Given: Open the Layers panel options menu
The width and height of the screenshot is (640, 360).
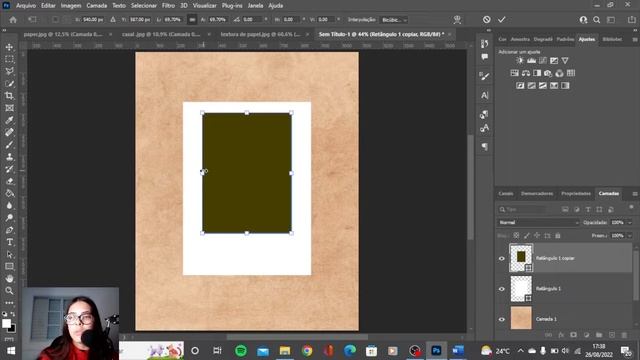Looking at the screenshot, I should (635, 193).
